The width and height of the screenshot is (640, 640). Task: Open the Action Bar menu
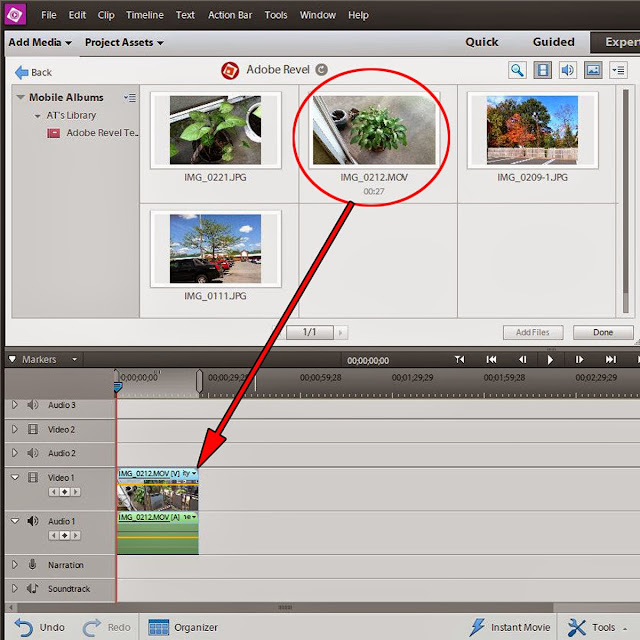click(x=230, y=15)
